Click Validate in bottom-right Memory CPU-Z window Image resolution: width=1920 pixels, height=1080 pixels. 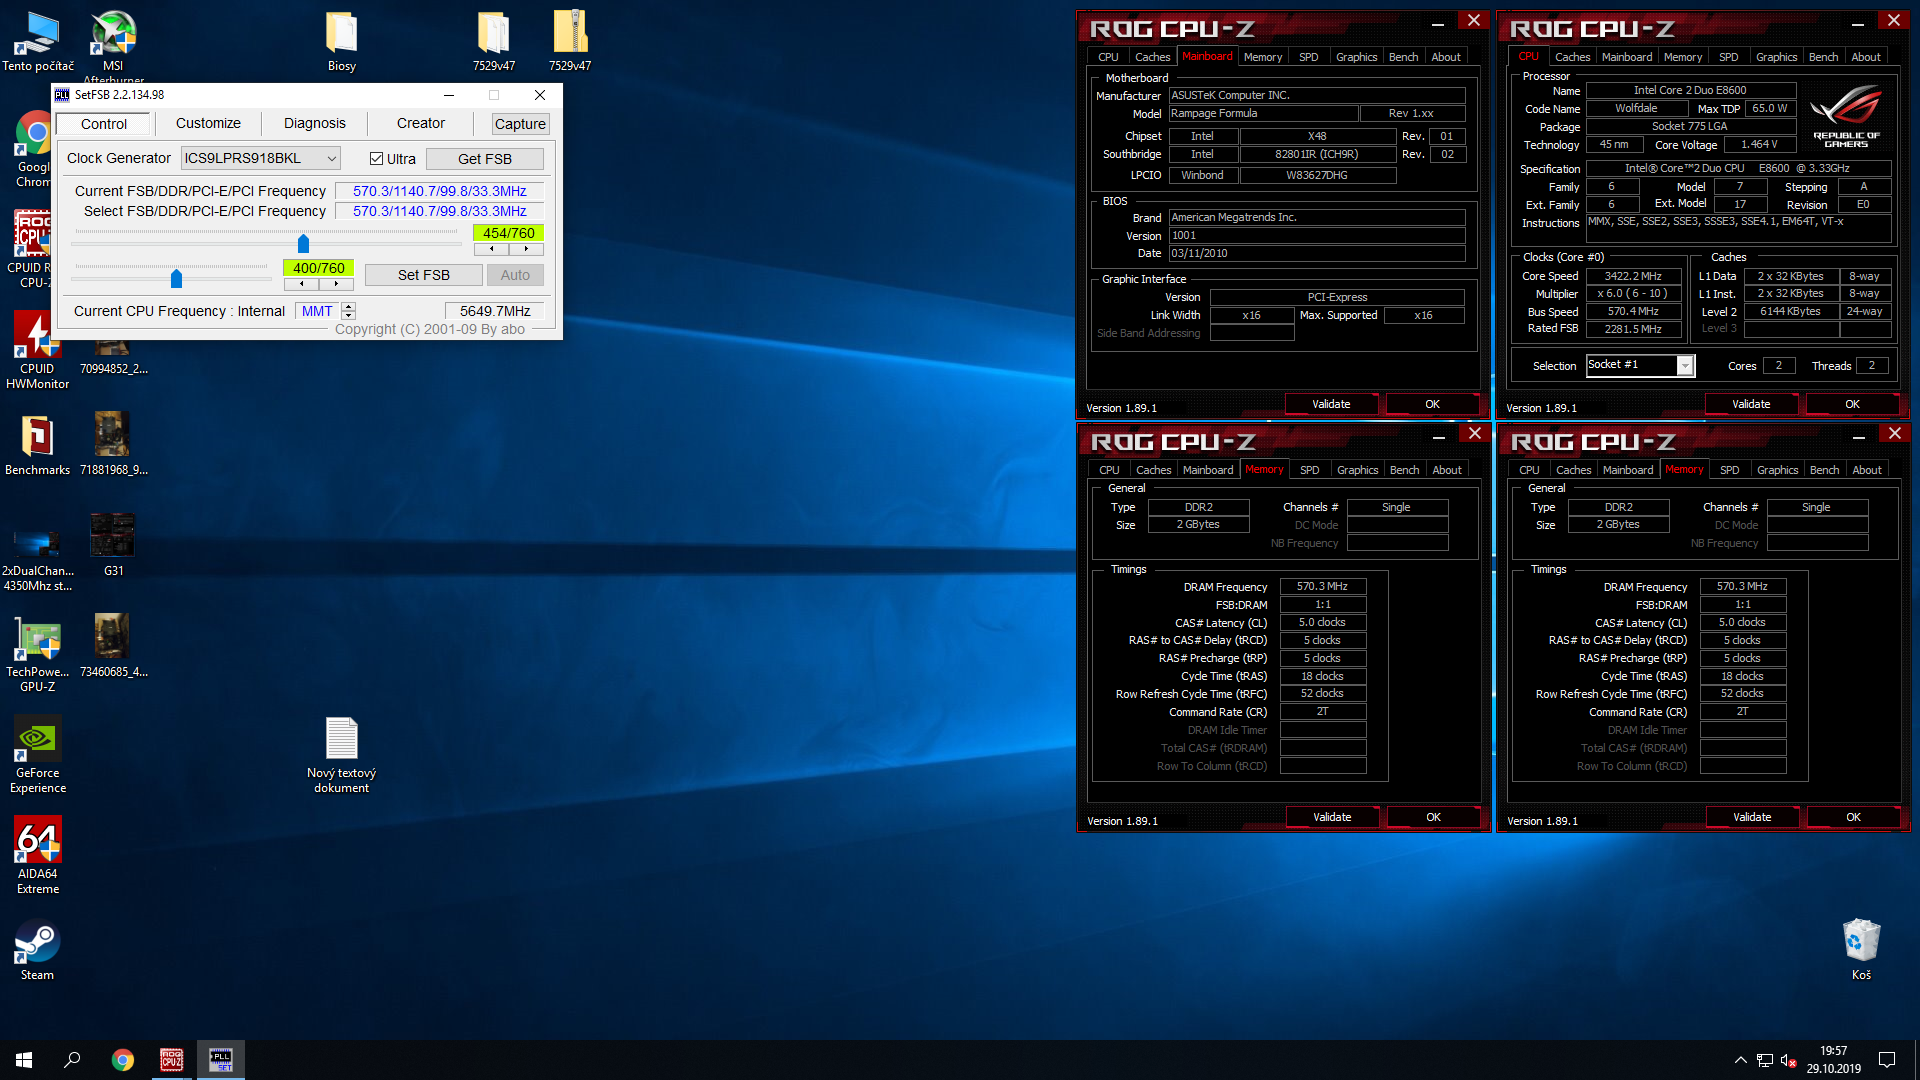pyautogui.click(x=1752, y=817)
